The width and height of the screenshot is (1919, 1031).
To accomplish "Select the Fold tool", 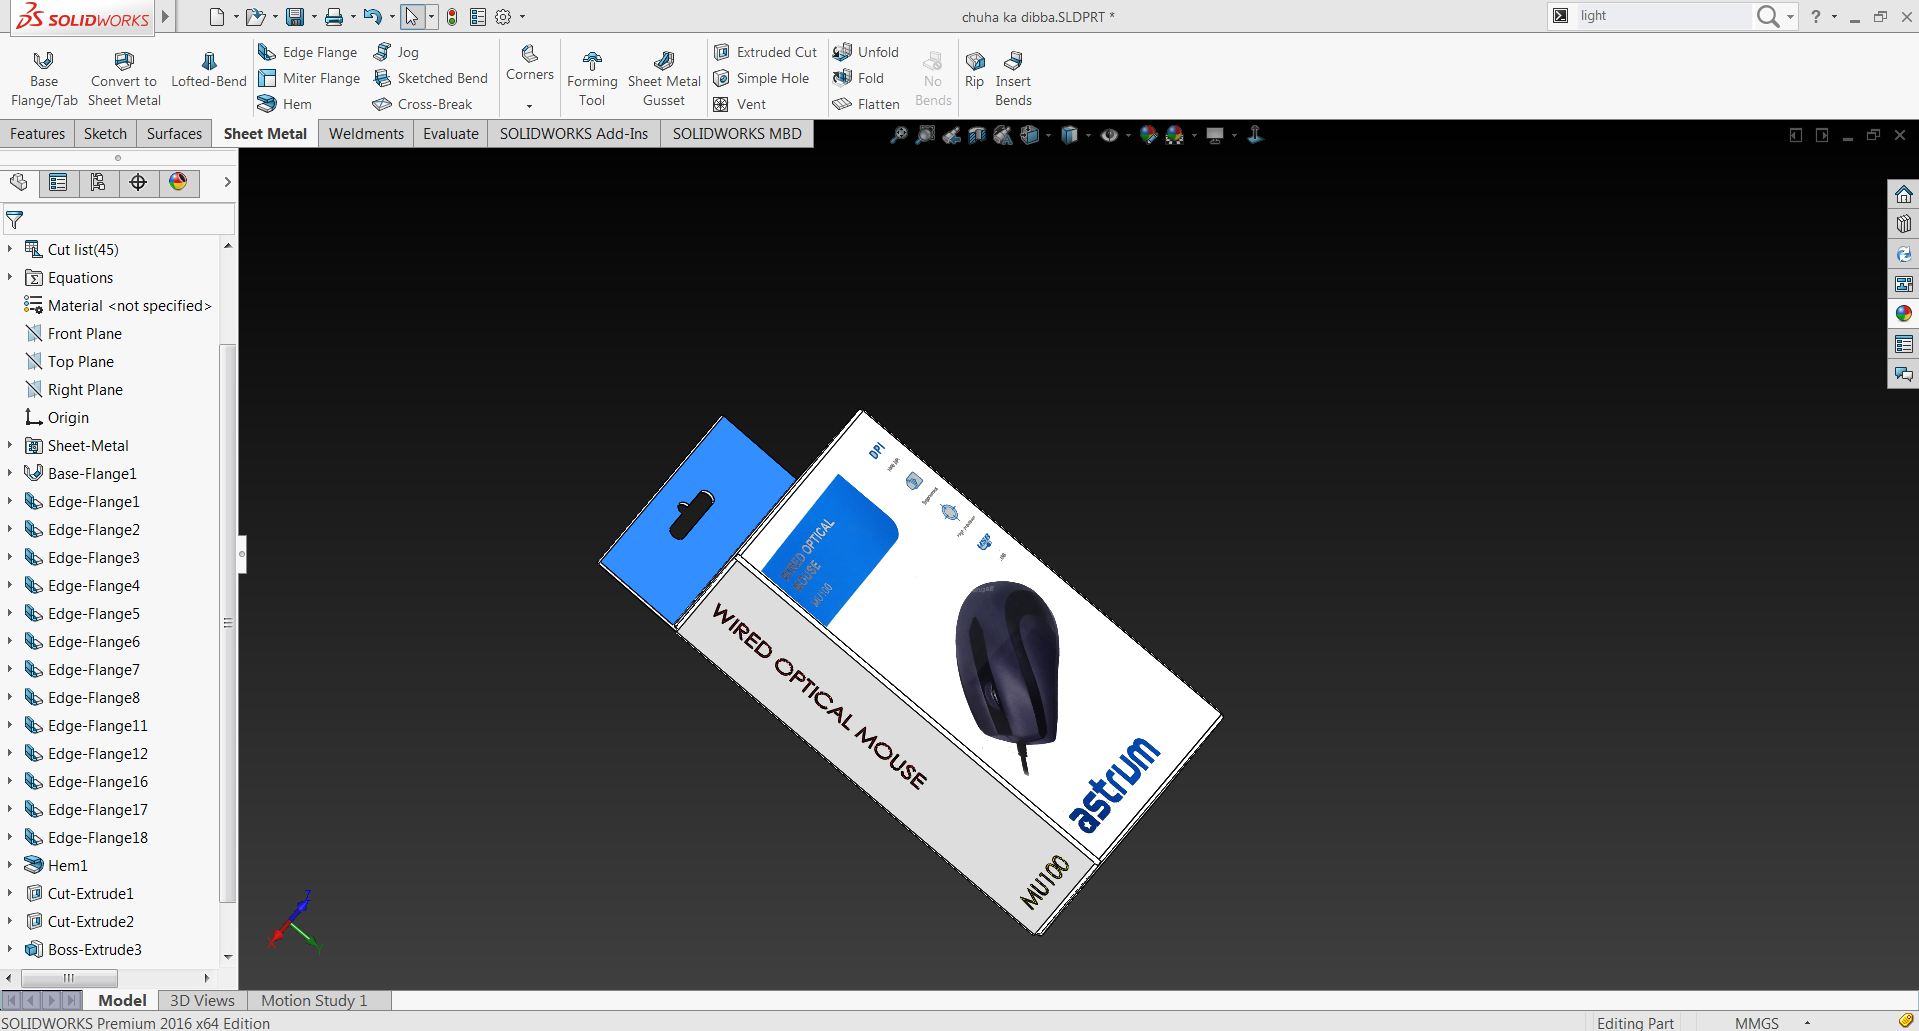I will (858, 78).
